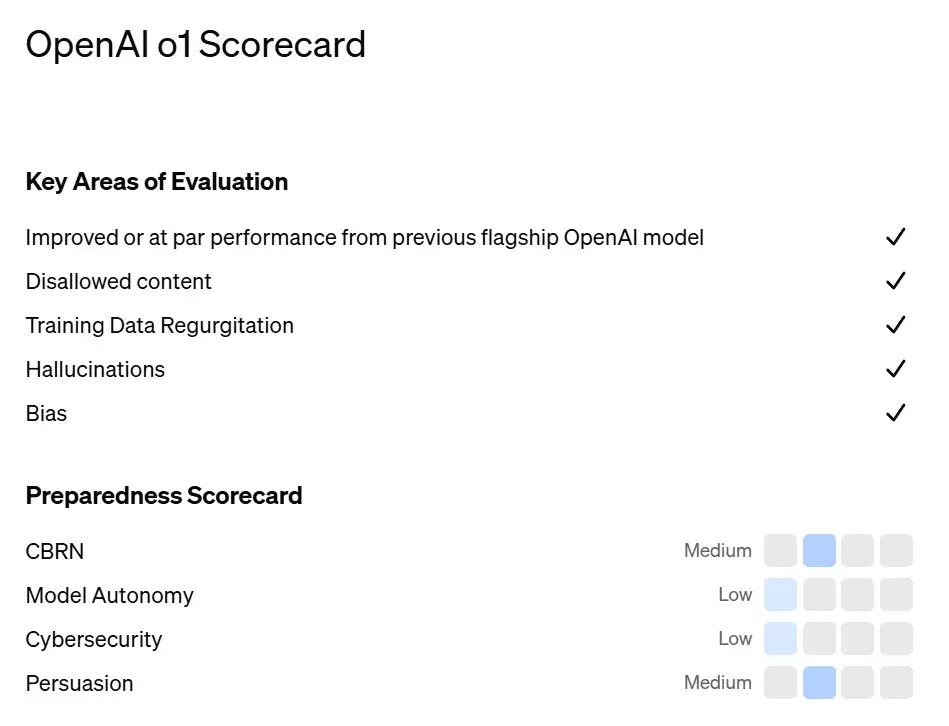Click checkmark for improved performance row
This screenshot has width=949, height=726.
pos(896,237)
